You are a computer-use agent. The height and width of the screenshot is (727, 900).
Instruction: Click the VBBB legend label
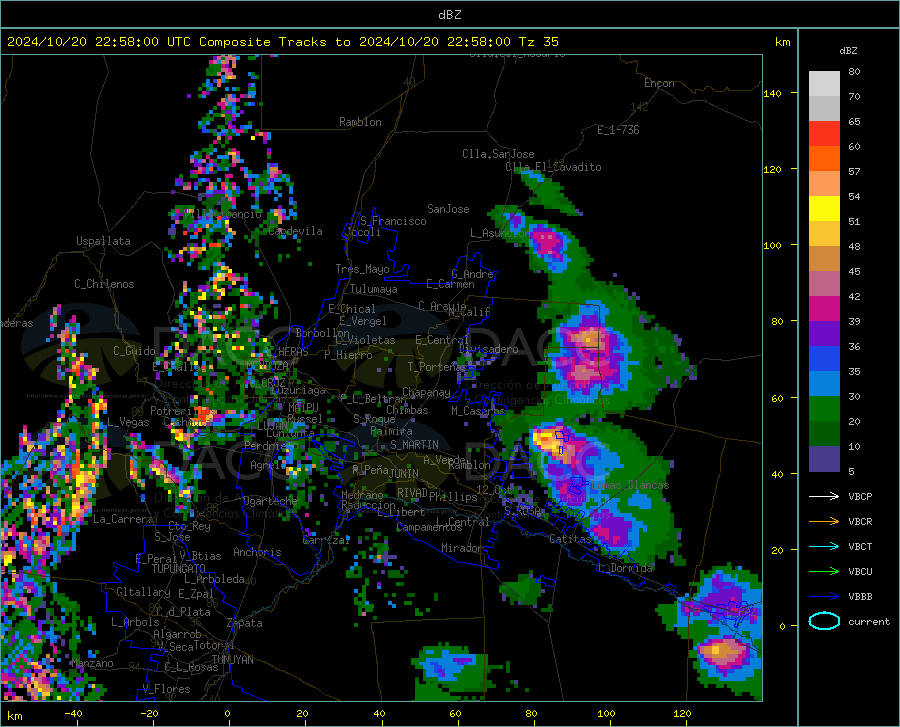[x=860, y=597]
